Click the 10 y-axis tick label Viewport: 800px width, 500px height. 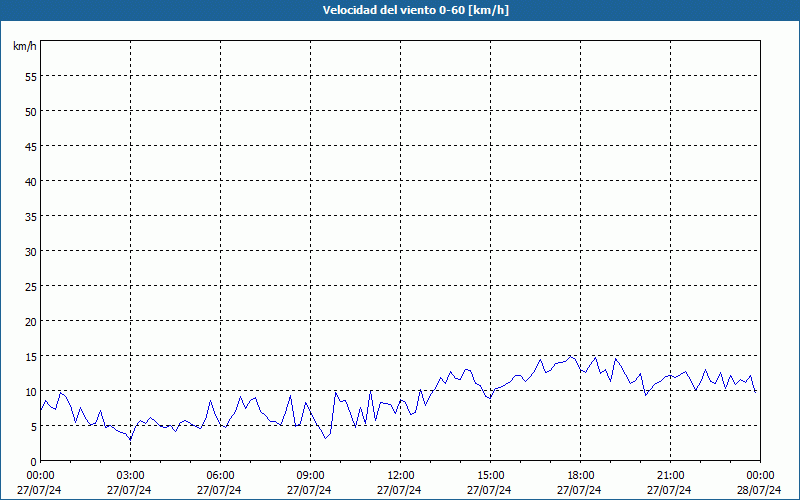[31, 391]
